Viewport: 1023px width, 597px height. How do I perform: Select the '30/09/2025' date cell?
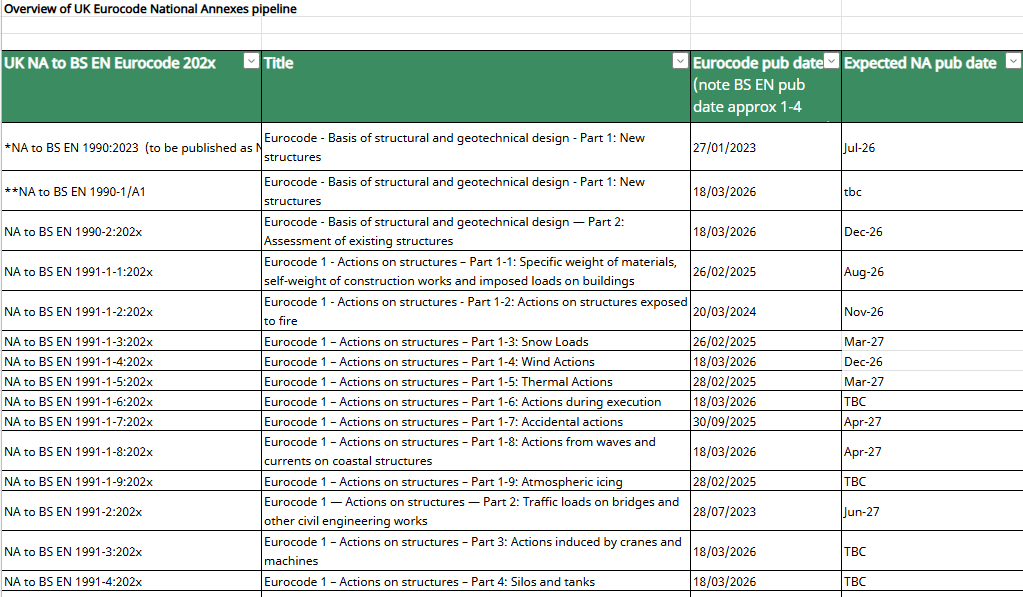coord(766,421)
